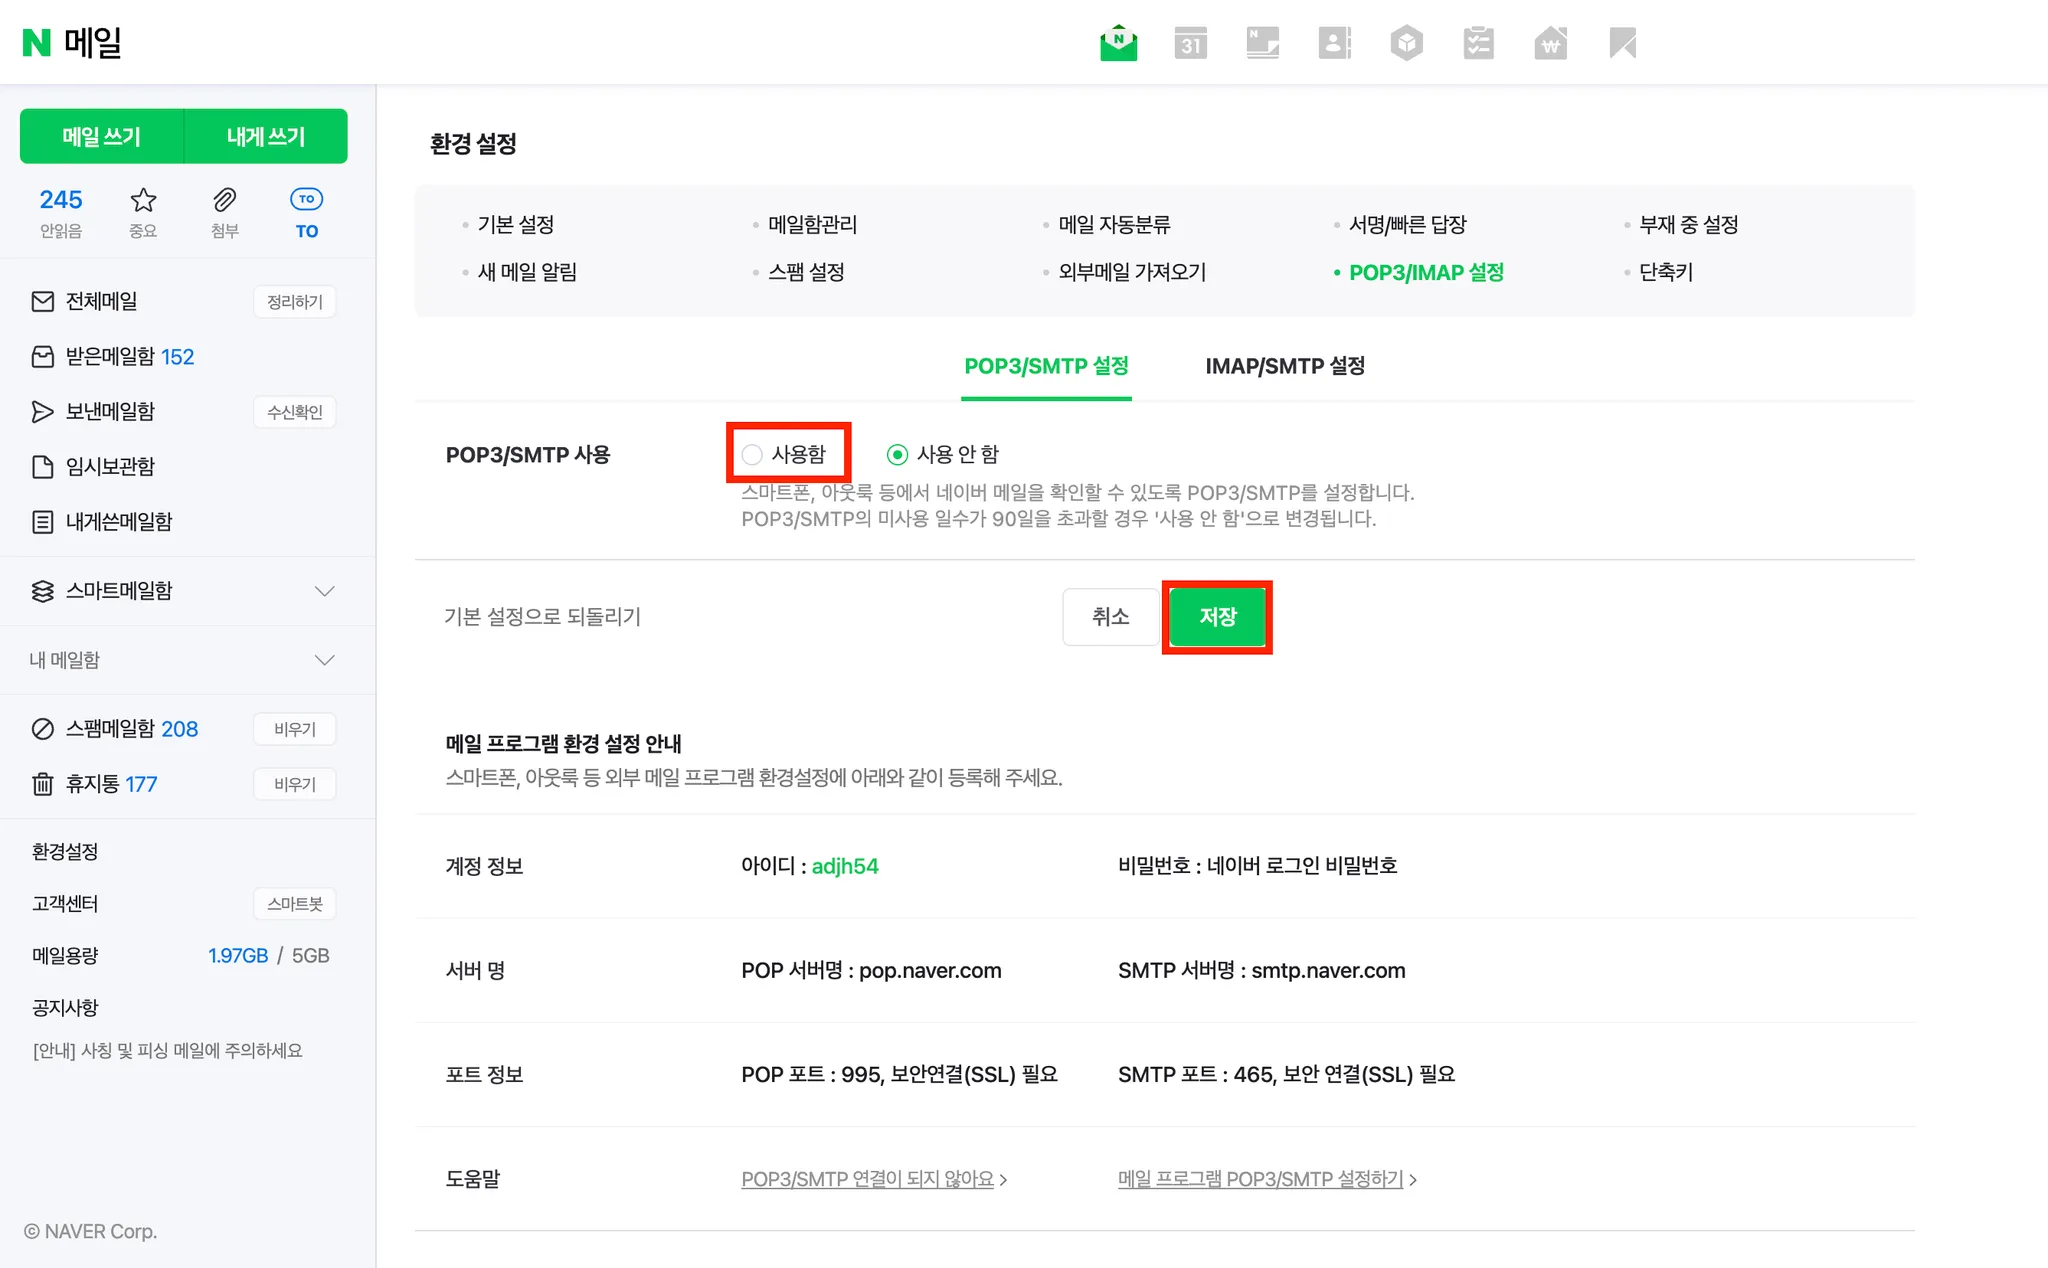Click 기본 설정으로 되돌리기 reset text

tap(542, 617)
